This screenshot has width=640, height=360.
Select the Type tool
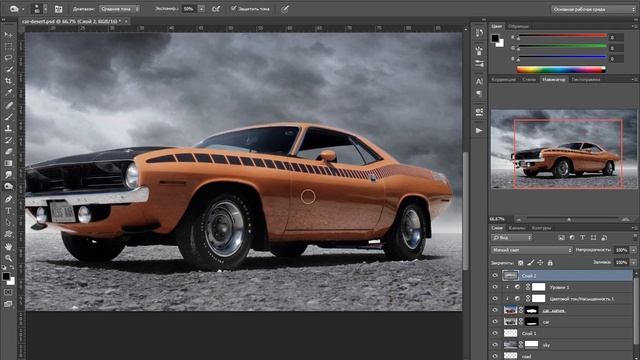[x=8, y=211]
